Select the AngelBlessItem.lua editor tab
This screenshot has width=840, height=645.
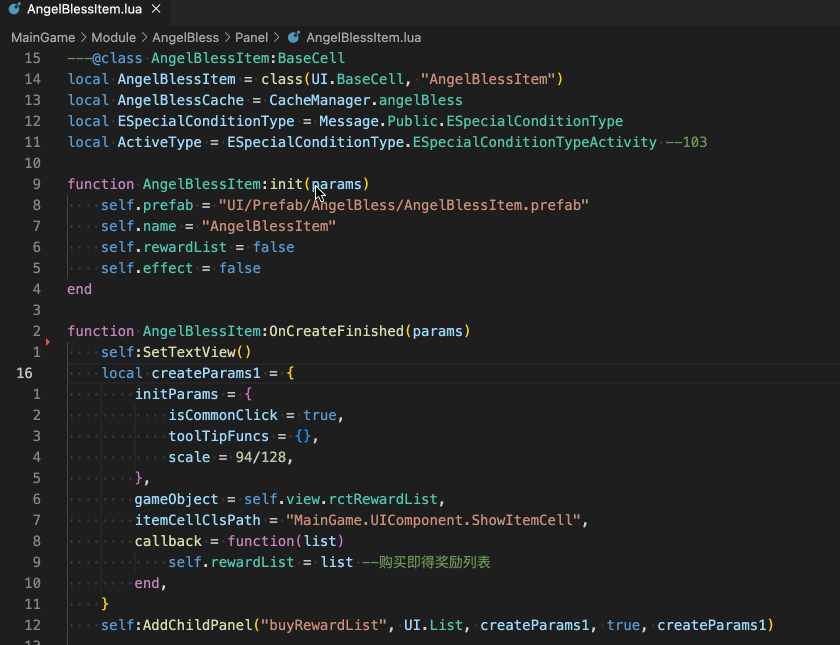tap(85, 10)
